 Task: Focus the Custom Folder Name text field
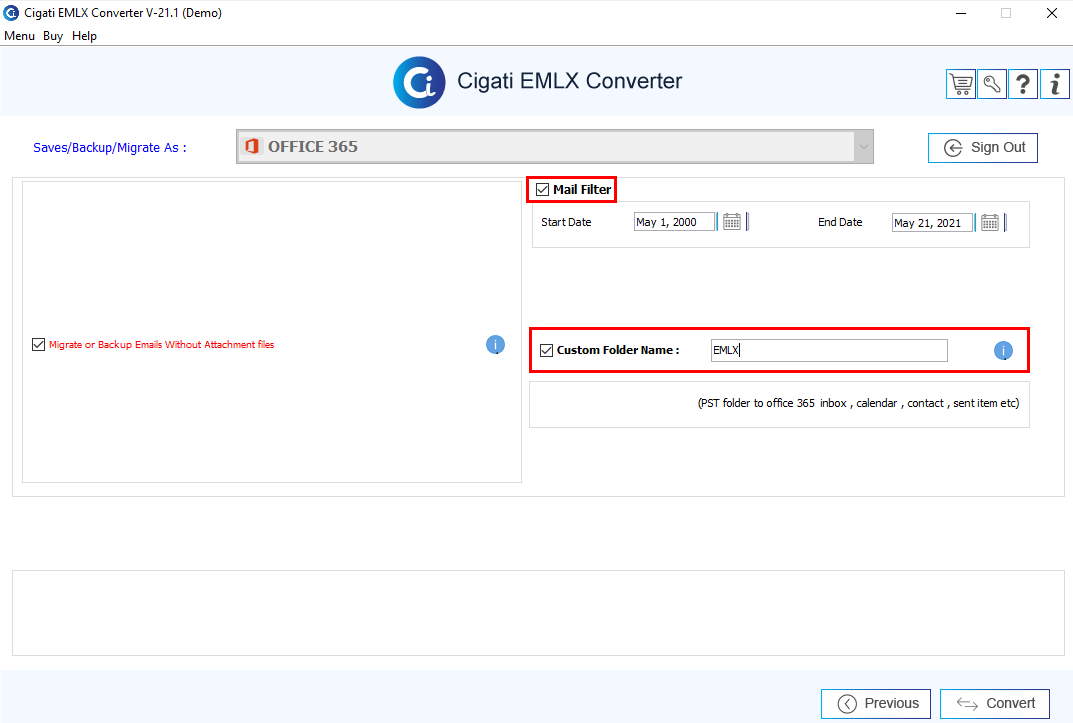pyautogui.click(x=829, y=350)
